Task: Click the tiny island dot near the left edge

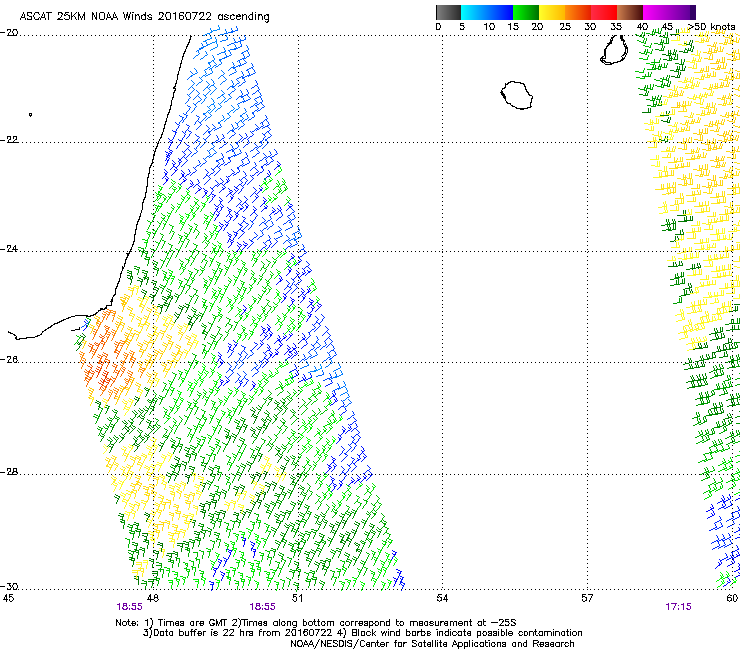Action: [x=30, y=115]
